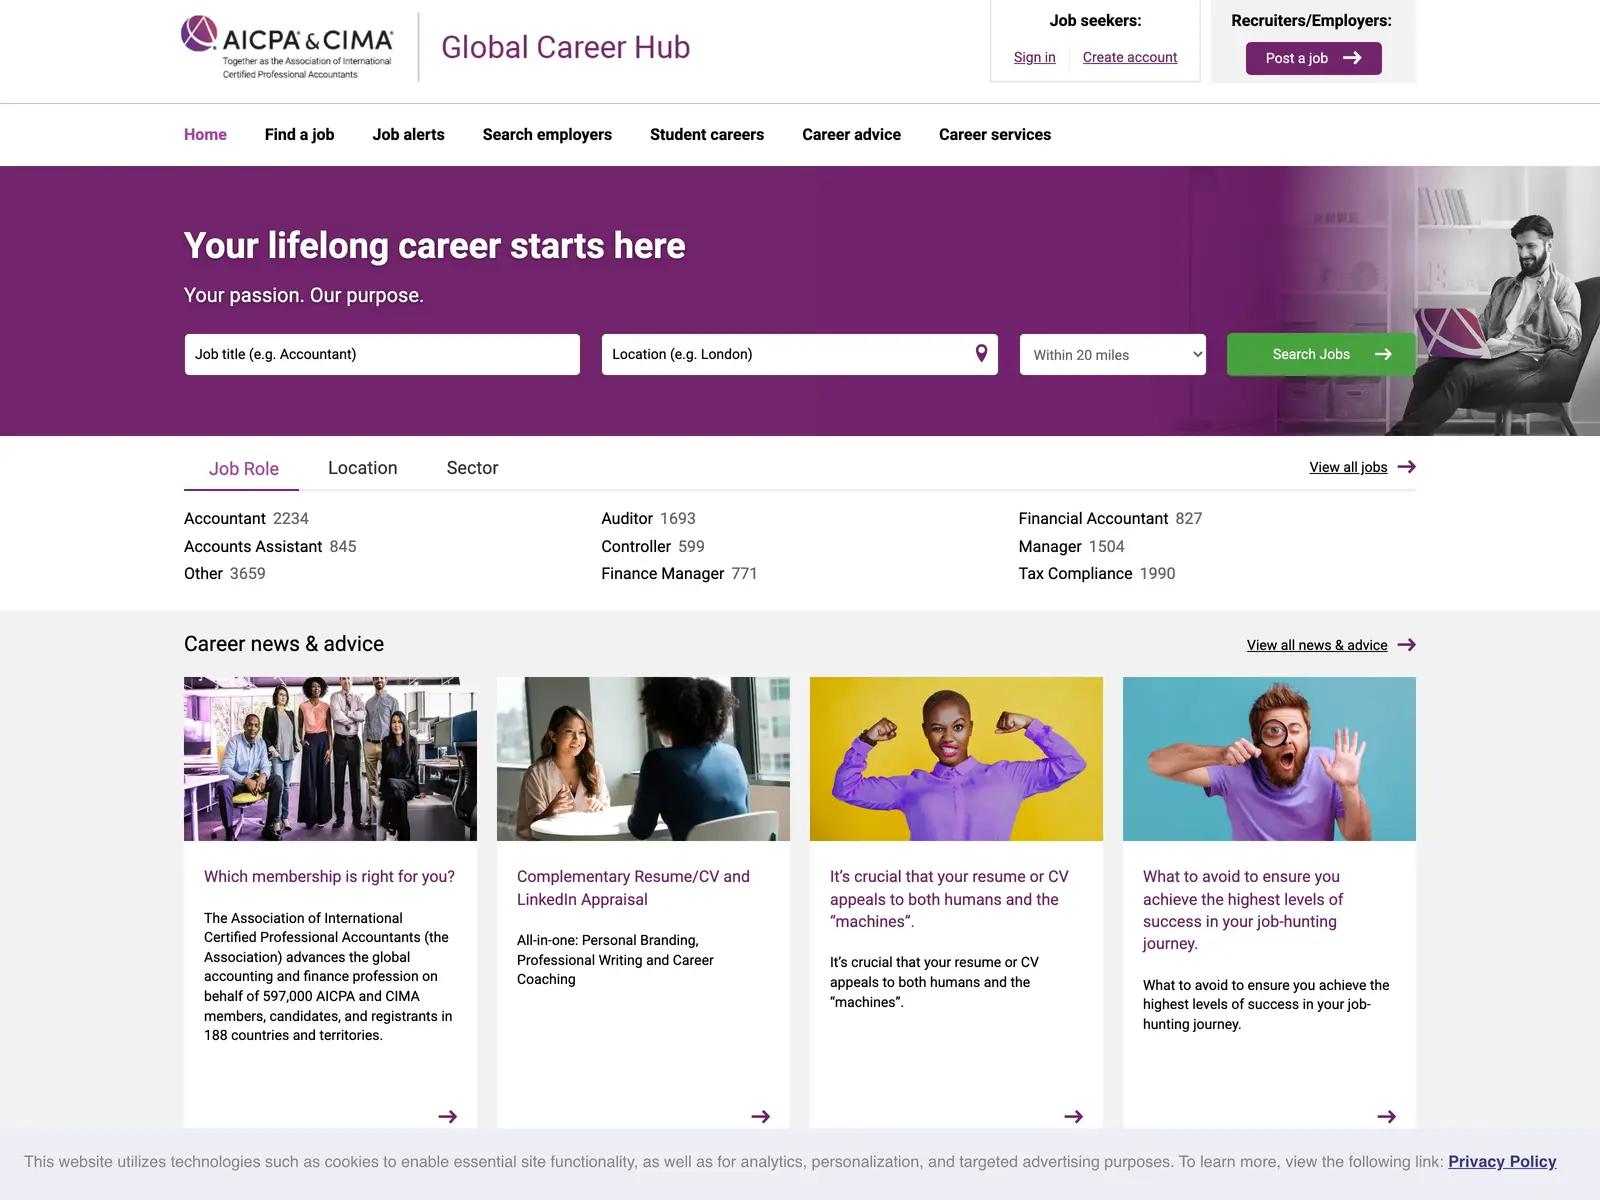Open 'Which membership is right for you?' headline

tap(329, 876)
